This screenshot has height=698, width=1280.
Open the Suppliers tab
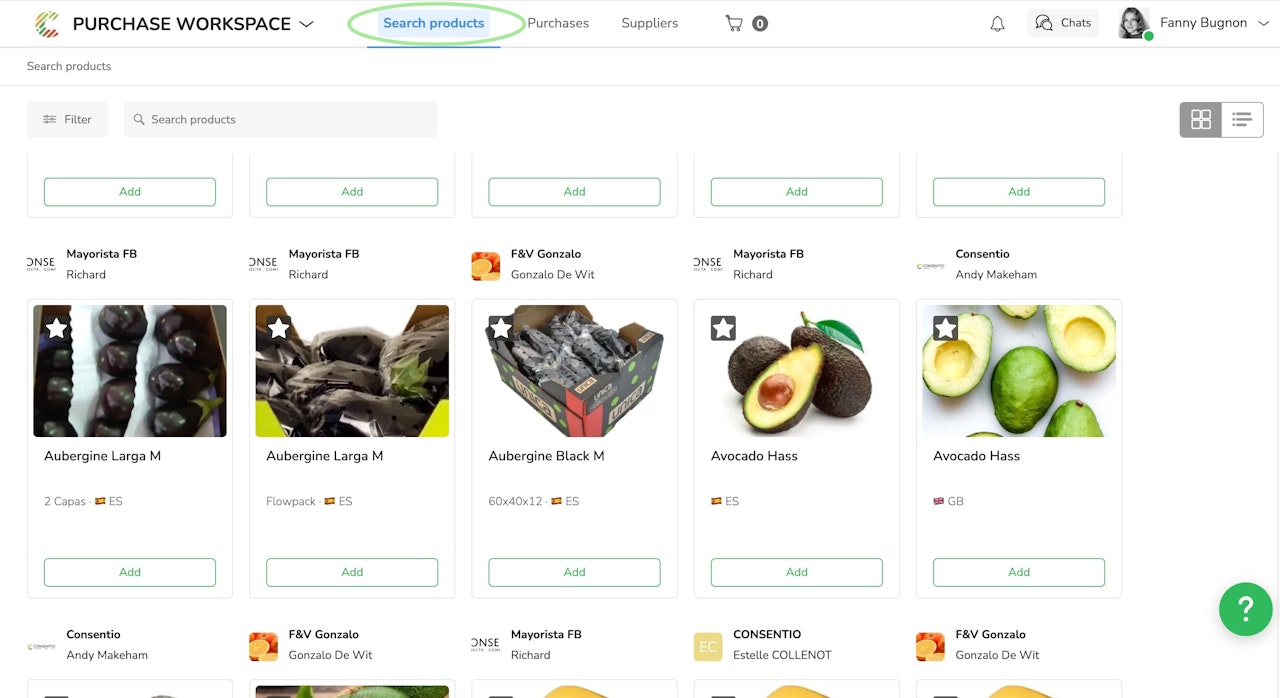coord(649,23)
